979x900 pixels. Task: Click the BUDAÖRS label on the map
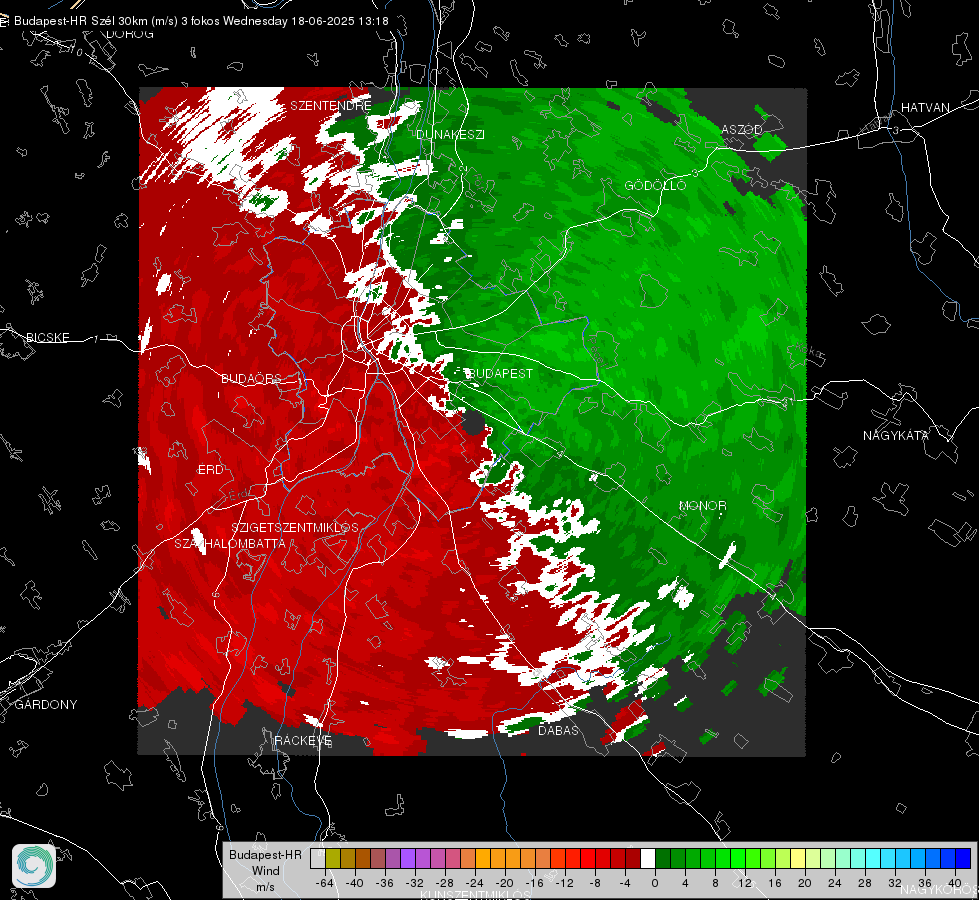coord(251,378)
